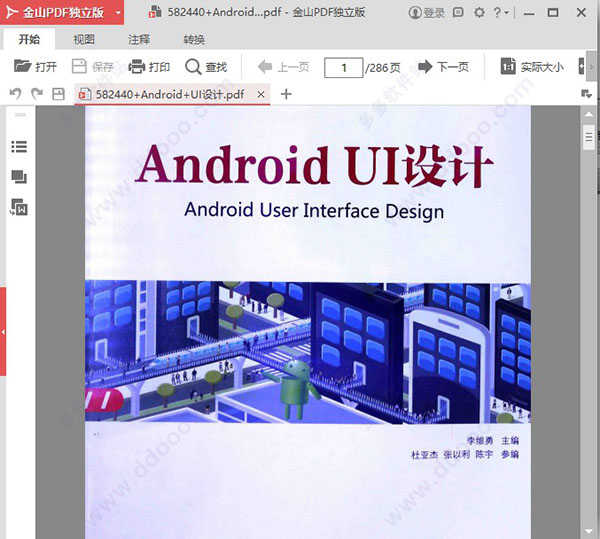Image resolution: width=600 pixels, height=539 pixels.
Task: Open the bookmarks outline panel icon
Action: coord(19,147)
